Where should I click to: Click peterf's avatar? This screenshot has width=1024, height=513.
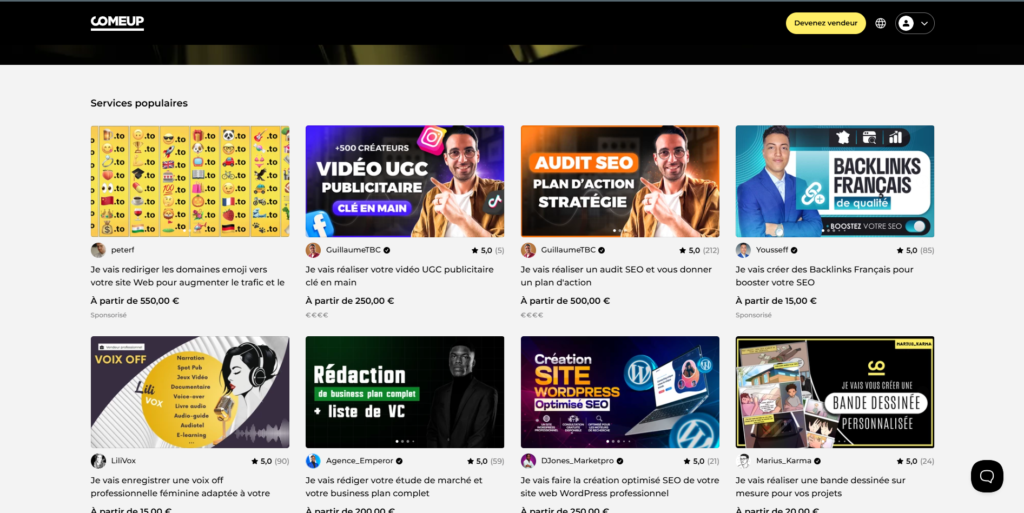coord(98,250)
